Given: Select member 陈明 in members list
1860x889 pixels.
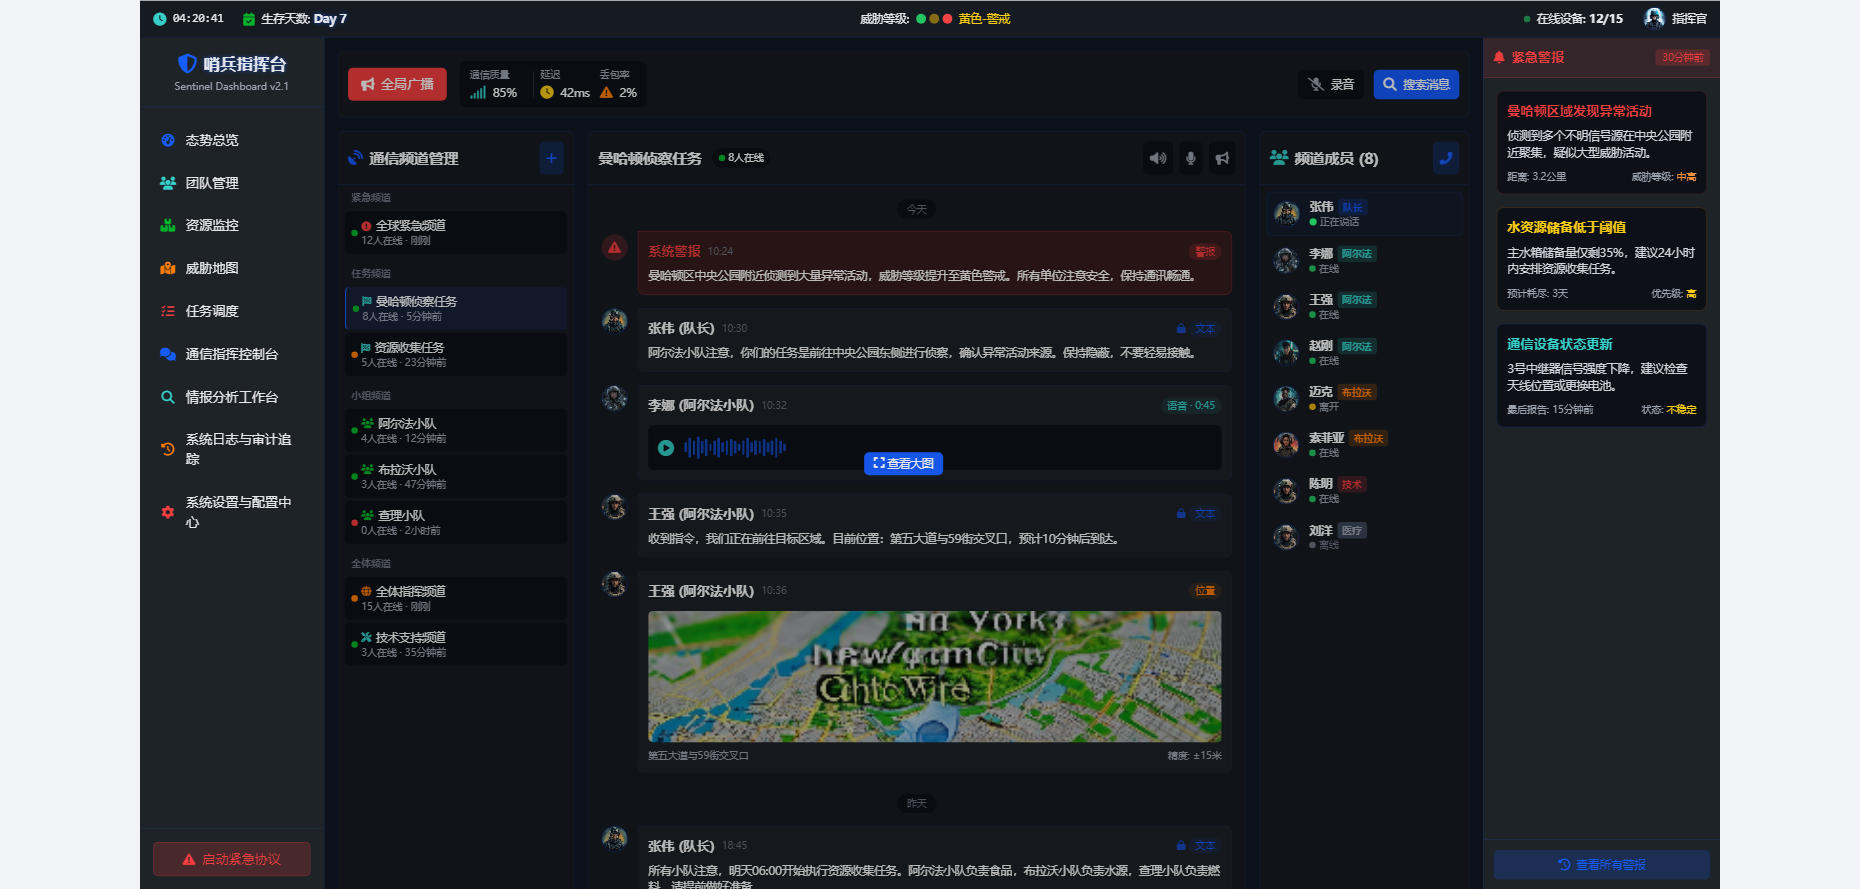Looking at the screenshot, I should tap(1365, 490).
